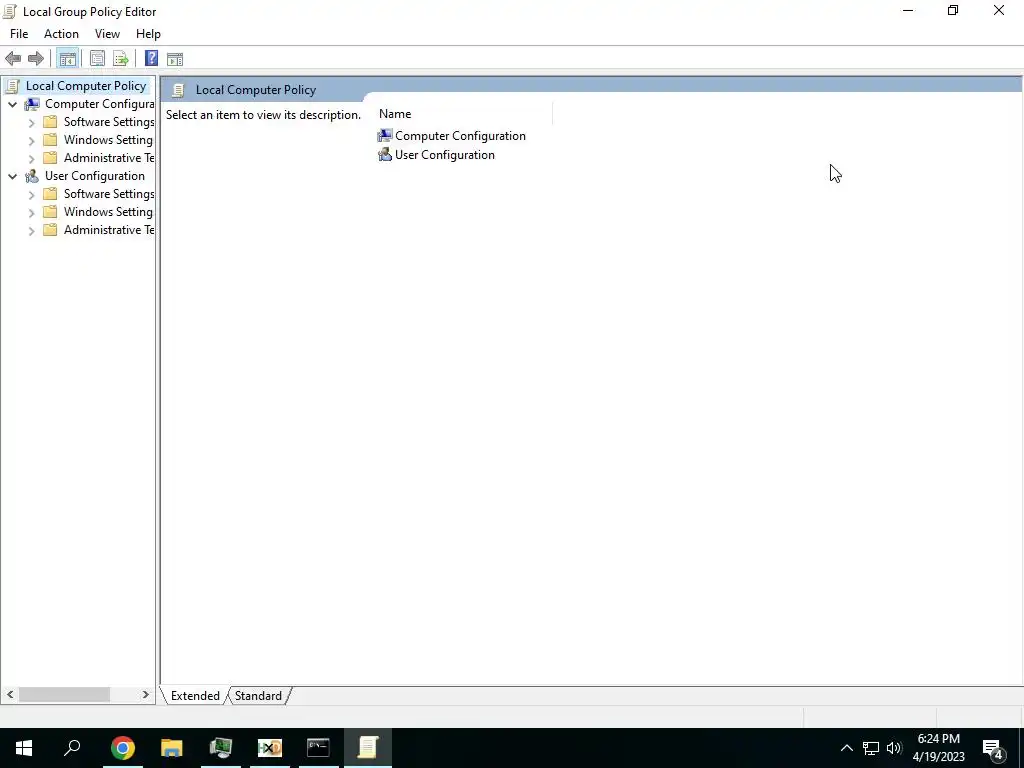Open taskbar Search magnifier
Image resolution: width=1024 pixels, height=768 pixels.
[x=72, y=748]
